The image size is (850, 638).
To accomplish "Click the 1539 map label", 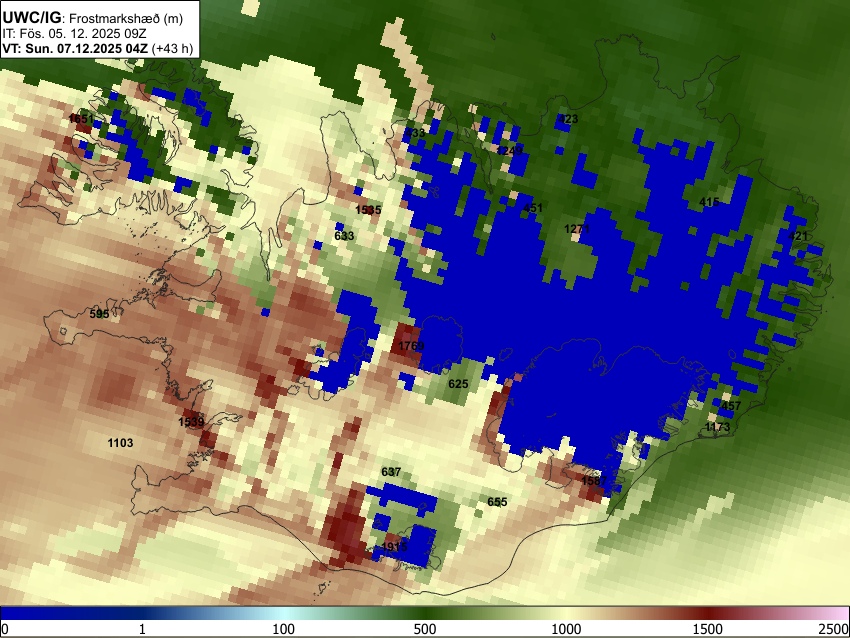I will pyautogui.click(x=191, y=422).
